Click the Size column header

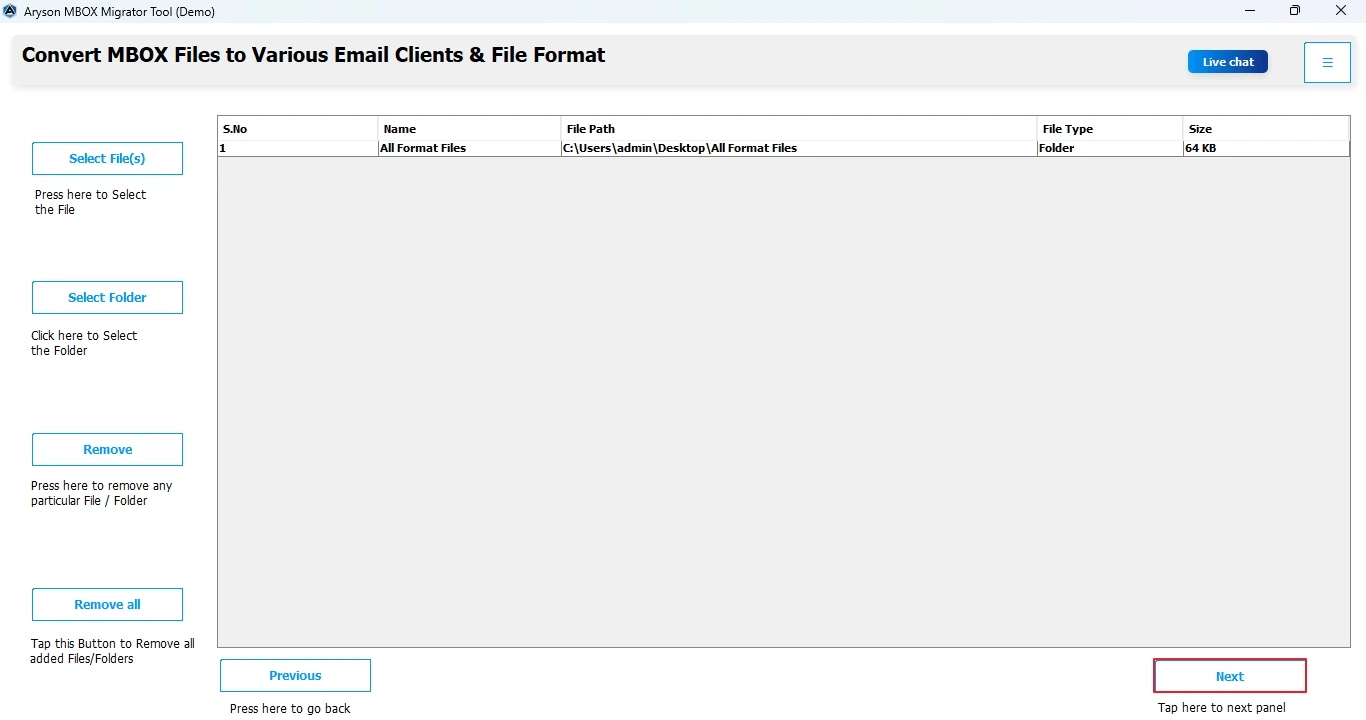pos(1265,129)
